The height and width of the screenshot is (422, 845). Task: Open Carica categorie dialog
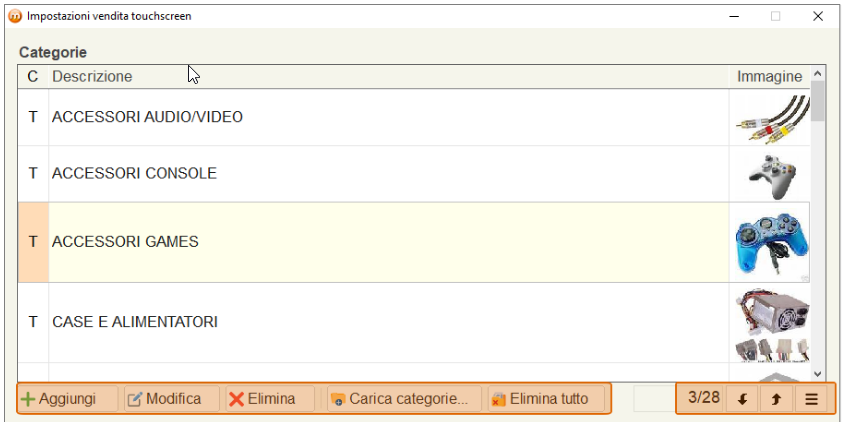404,399
